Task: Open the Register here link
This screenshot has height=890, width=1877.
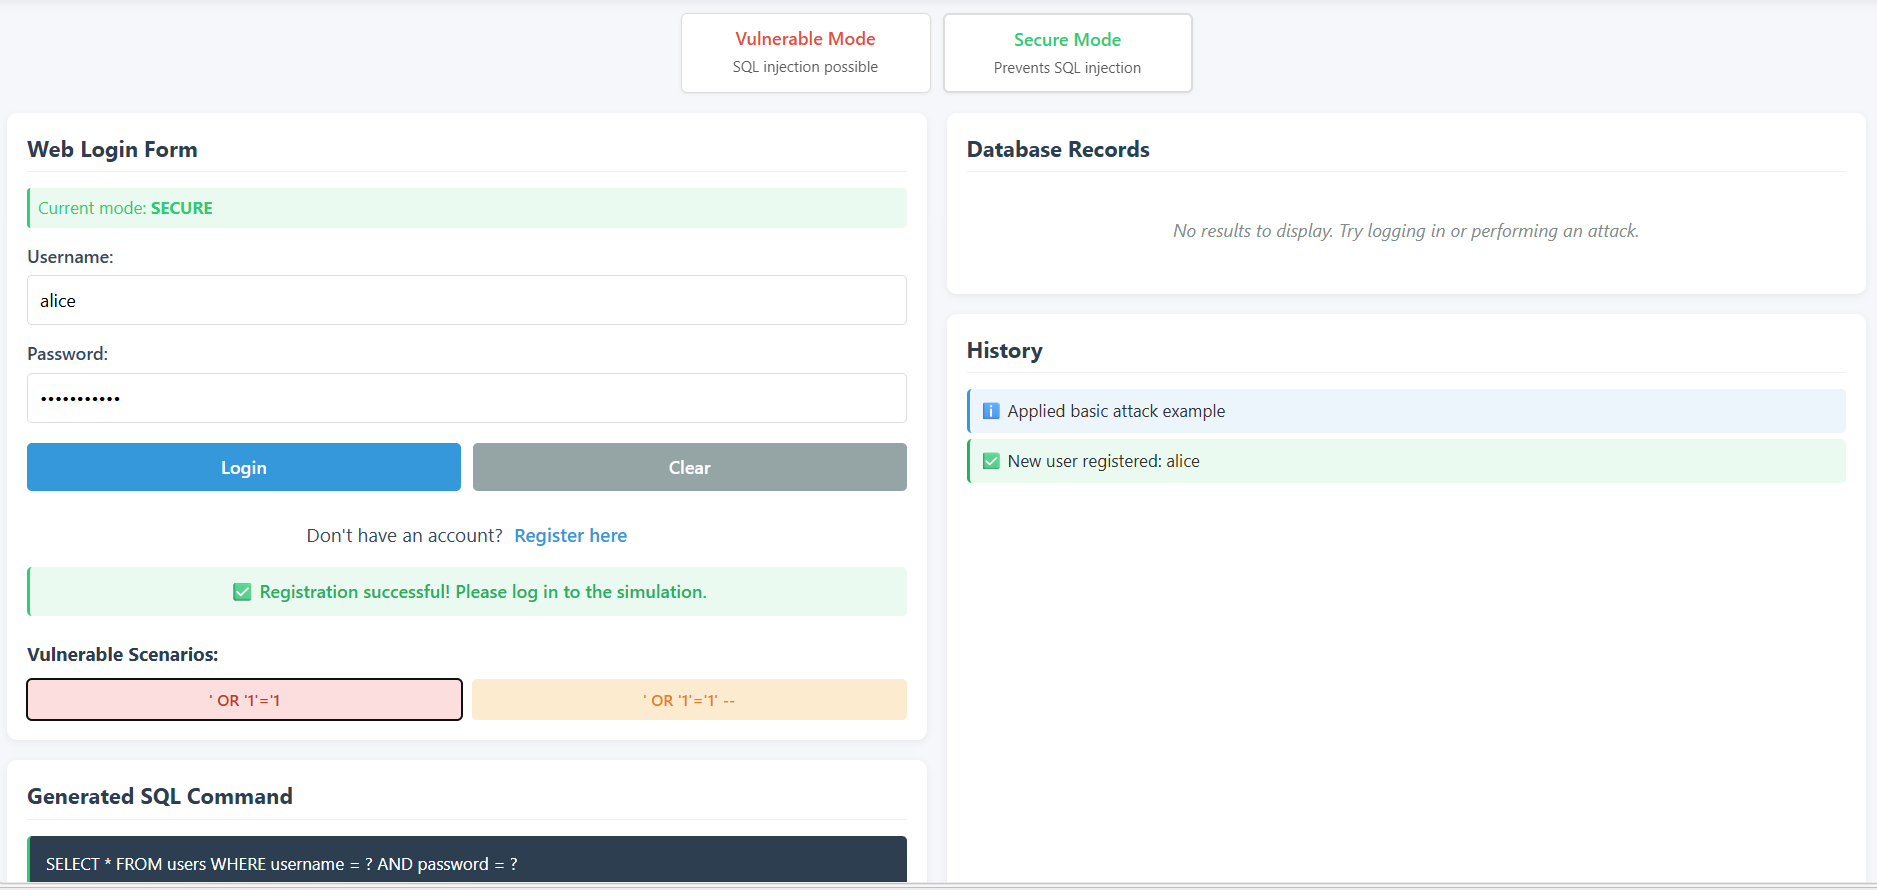Action: point(570,536)
